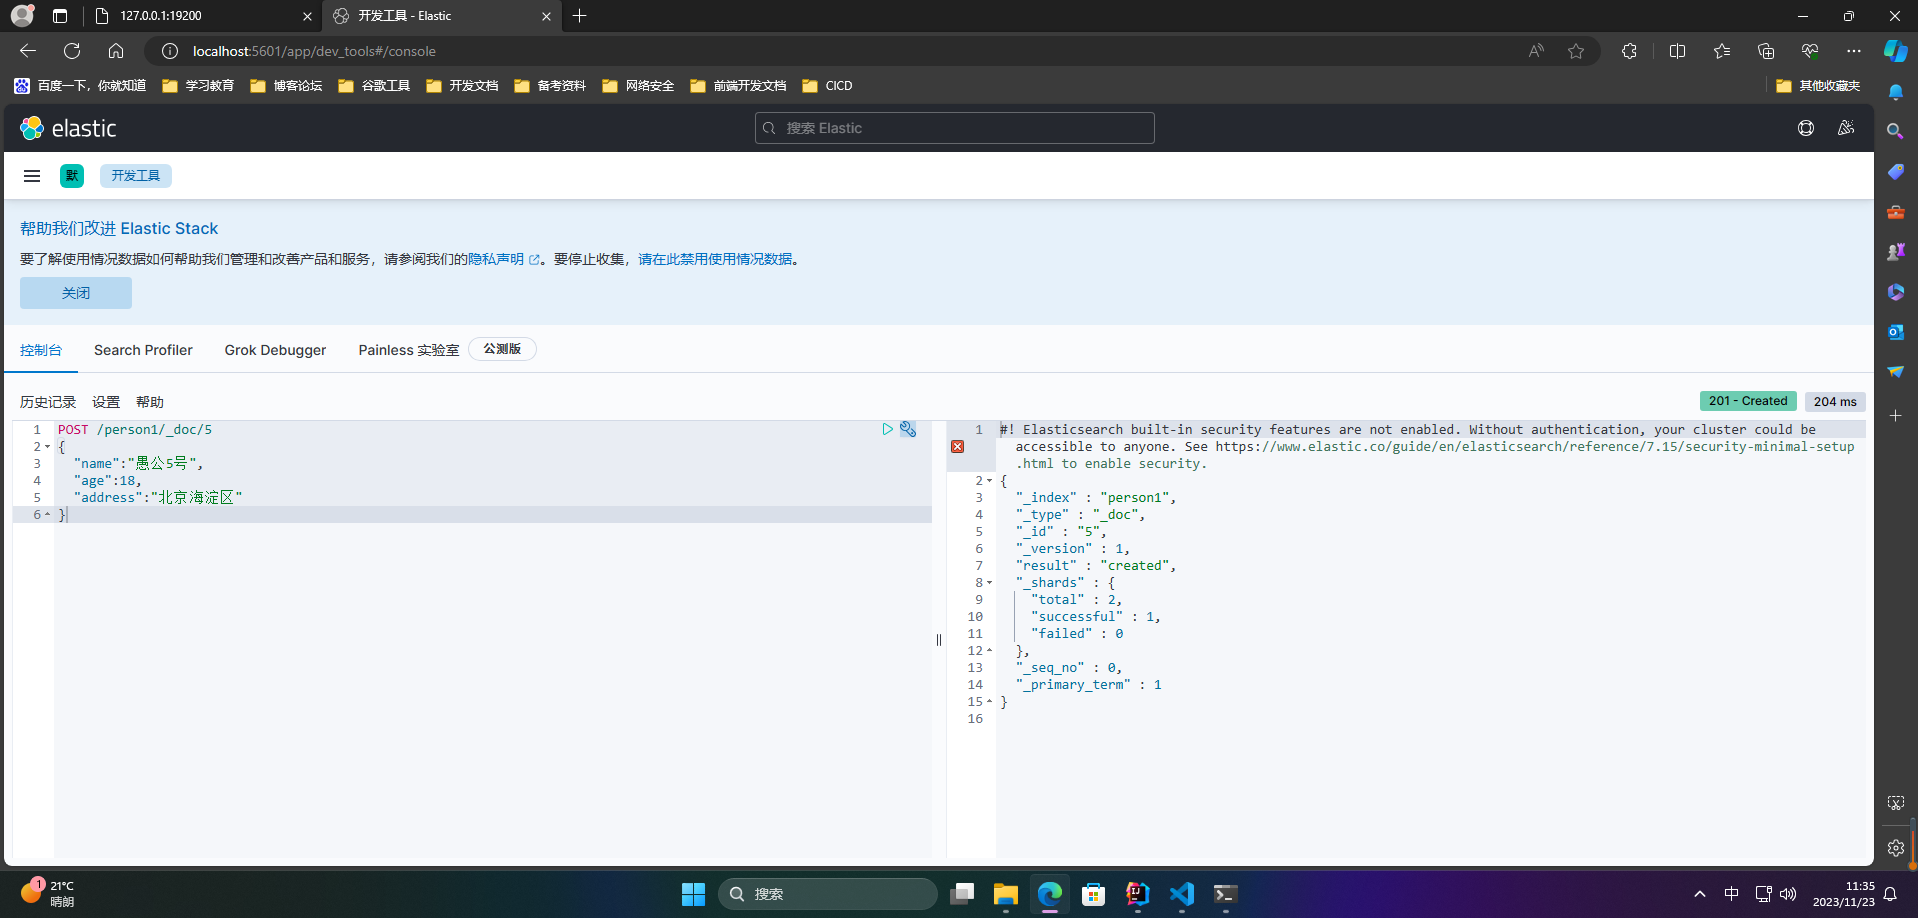This screenshot has height=918, width=1918.
Task: Switch to the Painless 实验室 tab
Action: point(409,350)
